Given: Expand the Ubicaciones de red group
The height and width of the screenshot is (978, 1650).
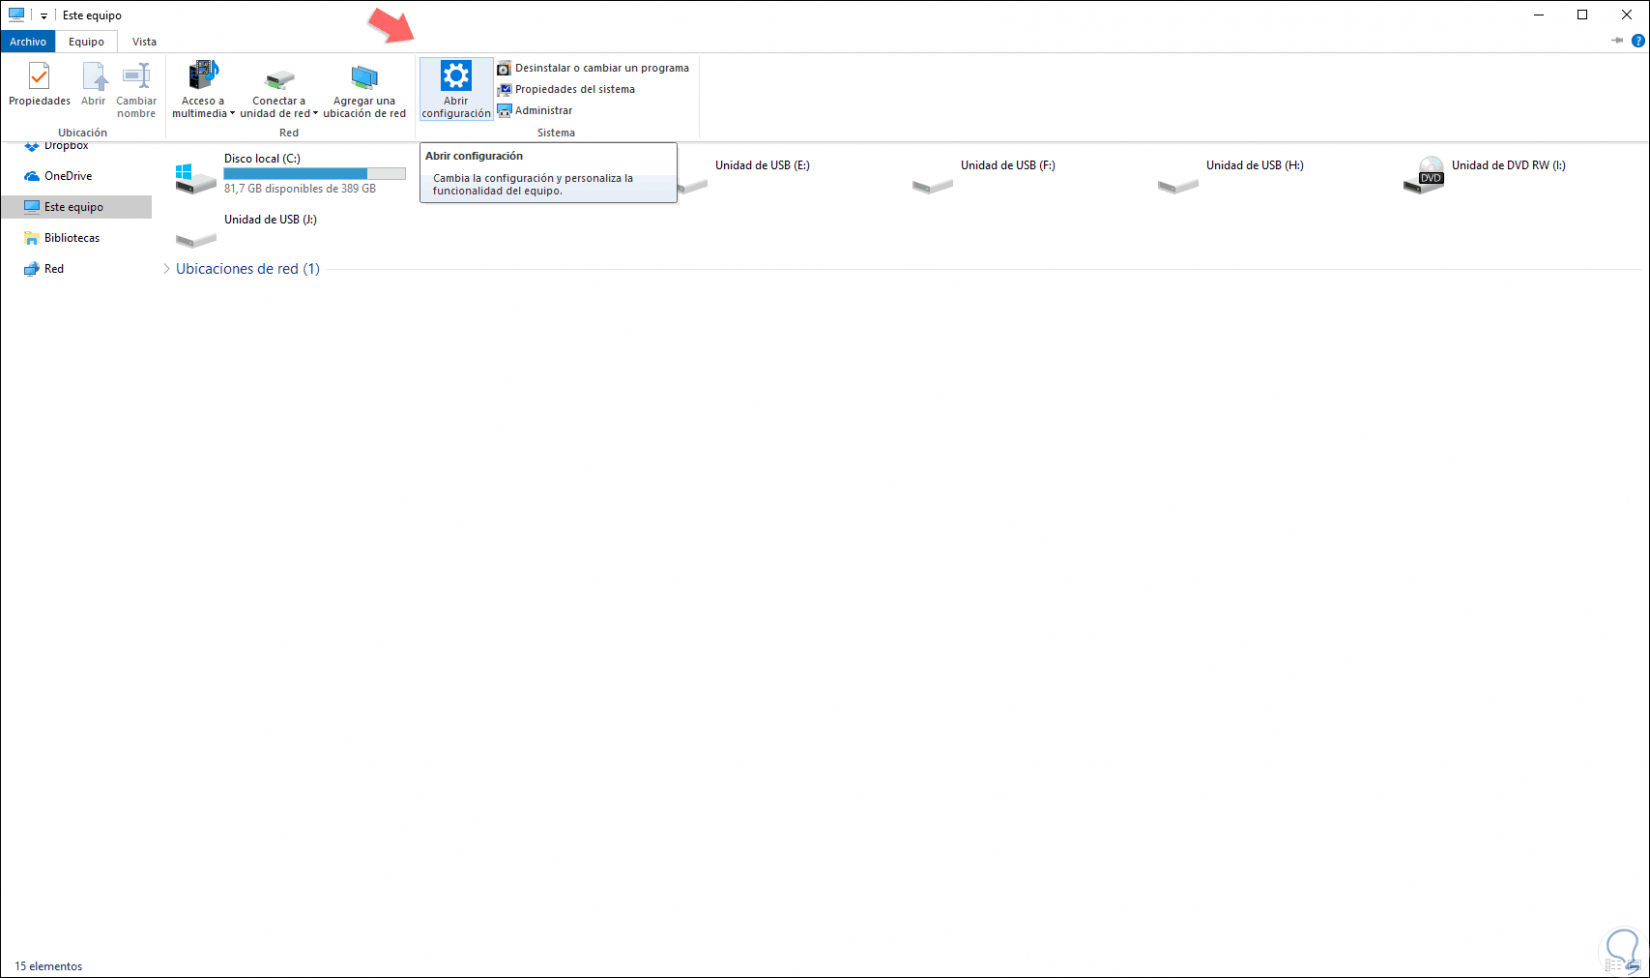Looking at the screenshot, I should pyautogui.click(x=167, y=269).
